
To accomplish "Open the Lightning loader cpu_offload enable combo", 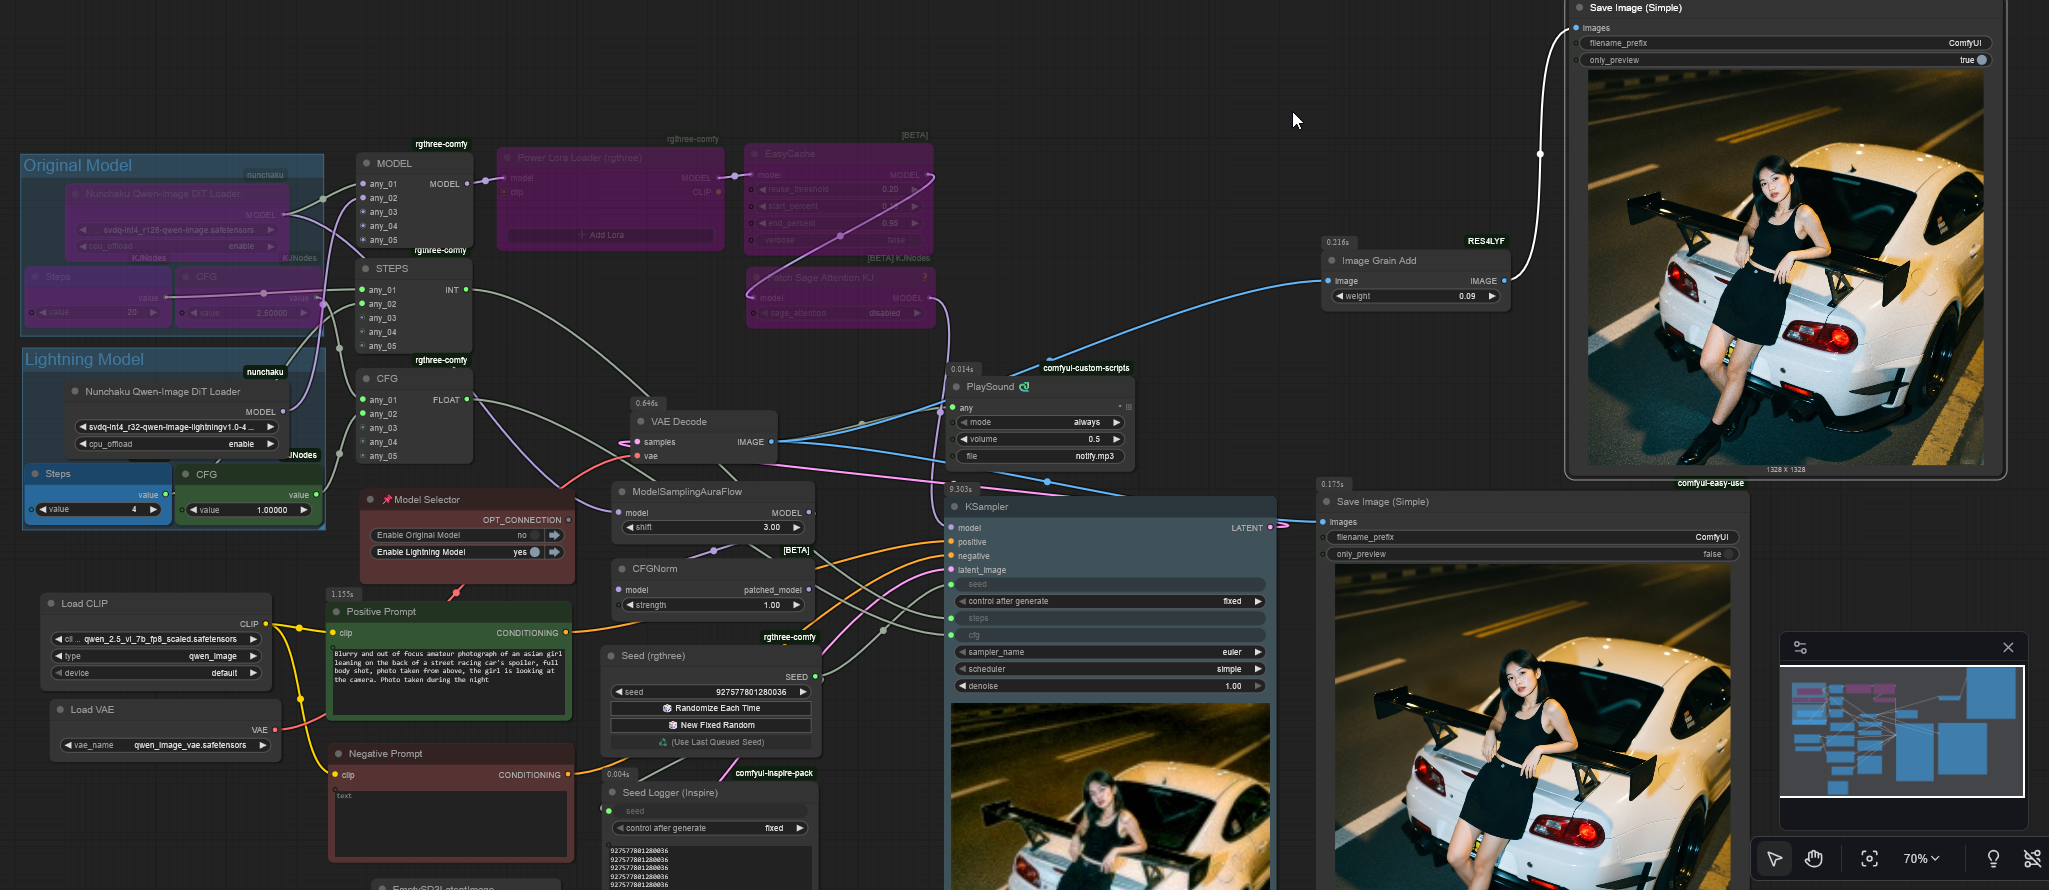I will click(x=176, y=444).
